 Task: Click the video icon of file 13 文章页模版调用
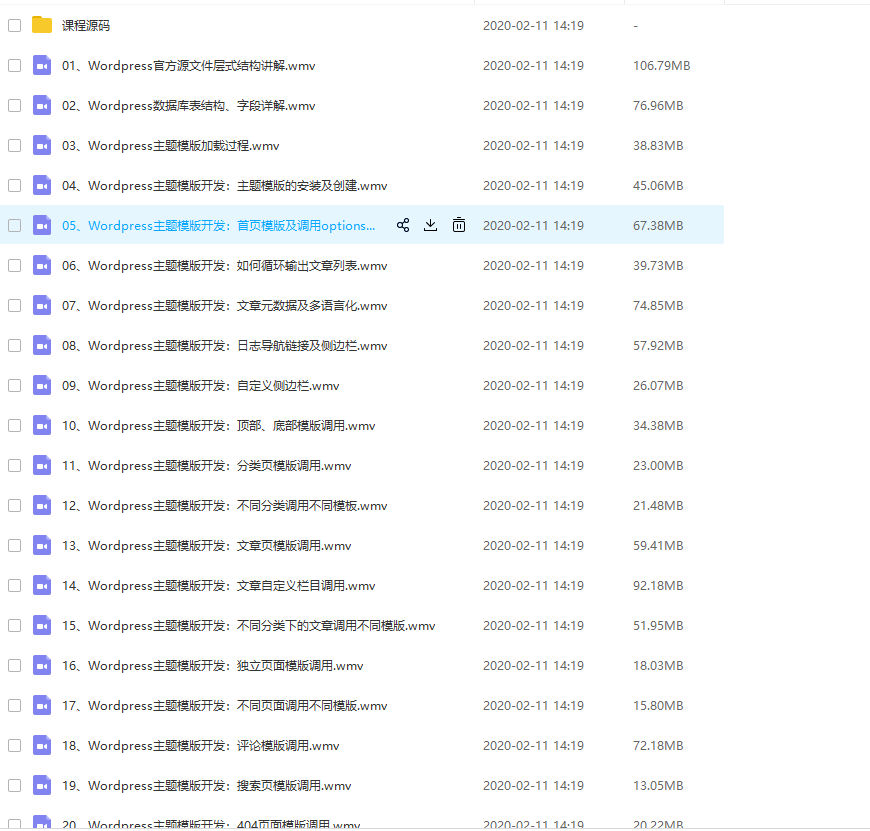[42, 545]
